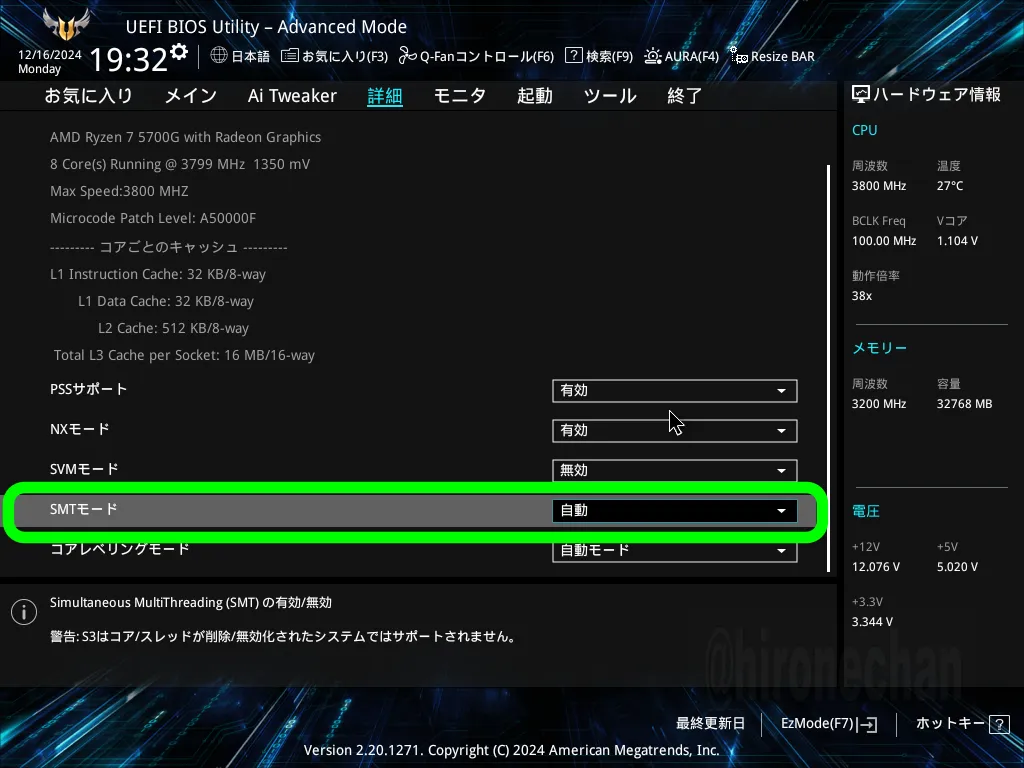Click the search question-mark icon (F9)
The width and height of the screenshot is (1024, 768).
[573, 56]
